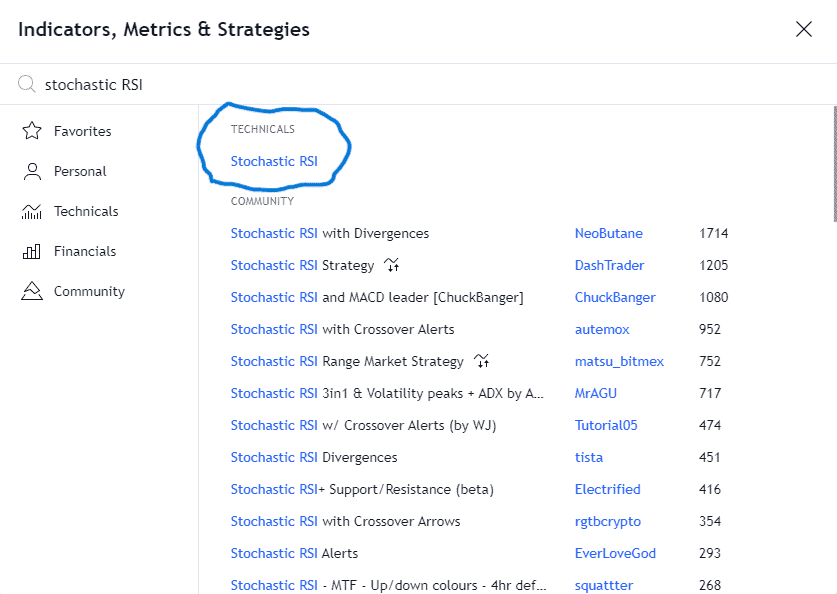Screen dimensions: 837x594
Task: Click the Community mountain icon
Action: click(x=32, y=291)
